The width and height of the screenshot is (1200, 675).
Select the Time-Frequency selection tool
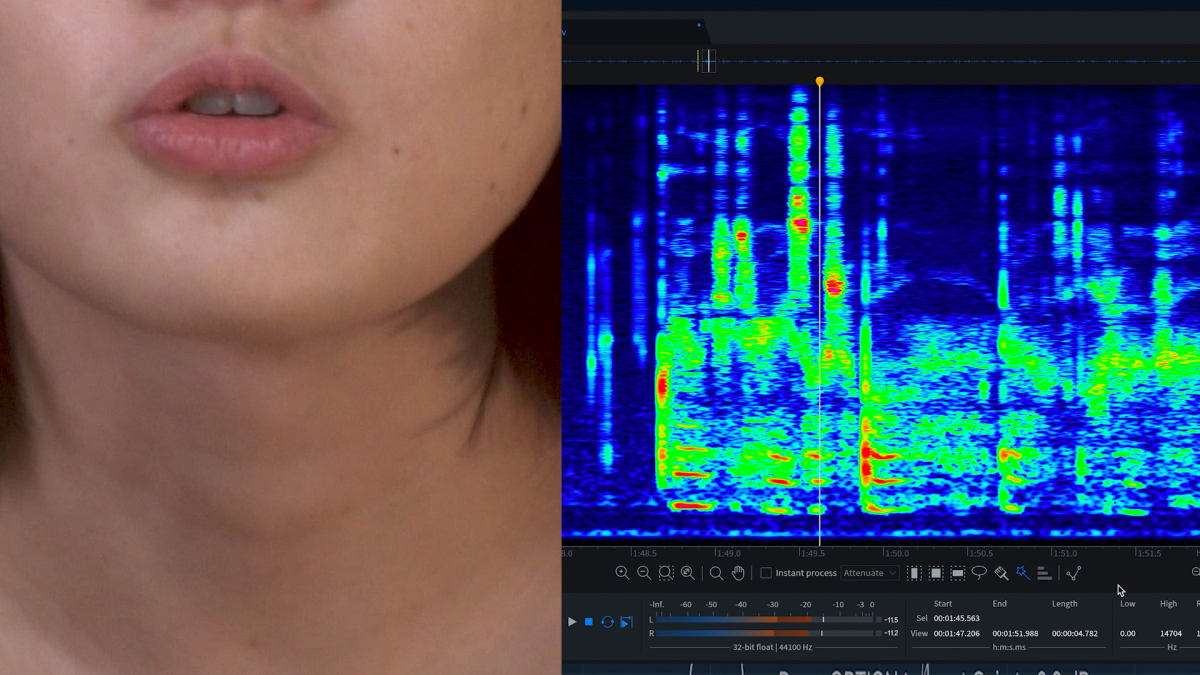click(x=936, y=573)
